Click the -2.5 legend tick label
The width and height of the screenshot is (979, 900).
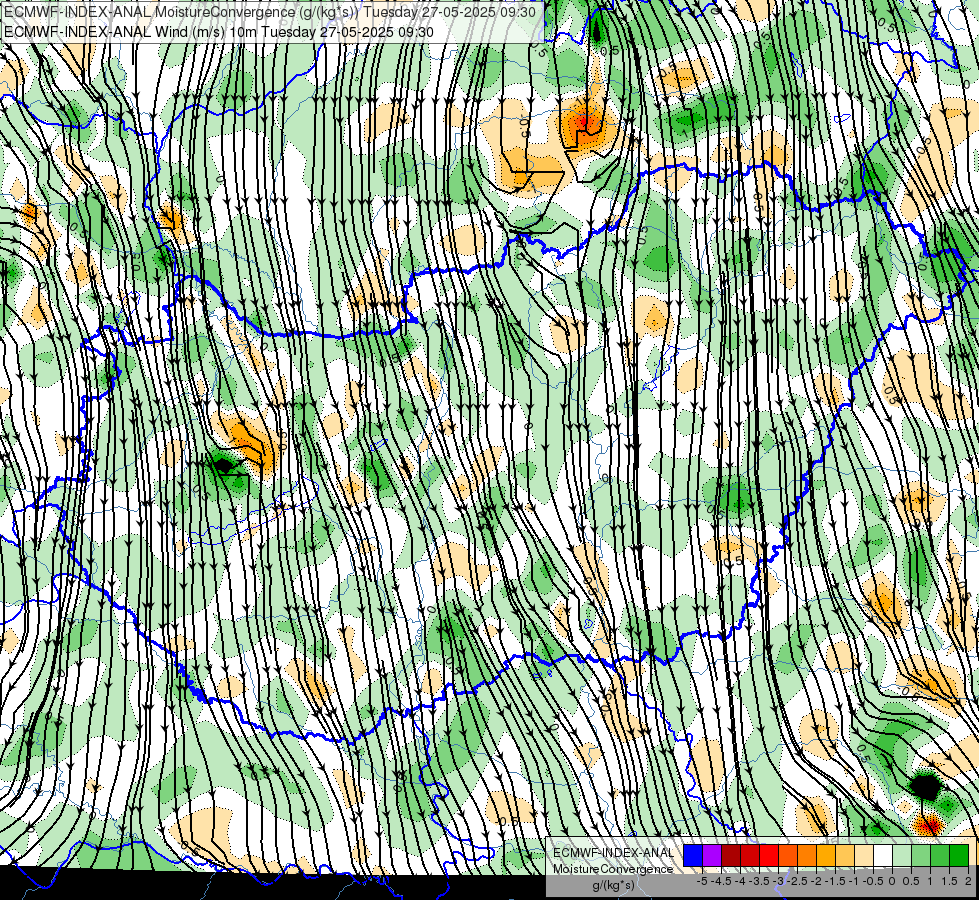pyautogui.click(x=797, y=881)
